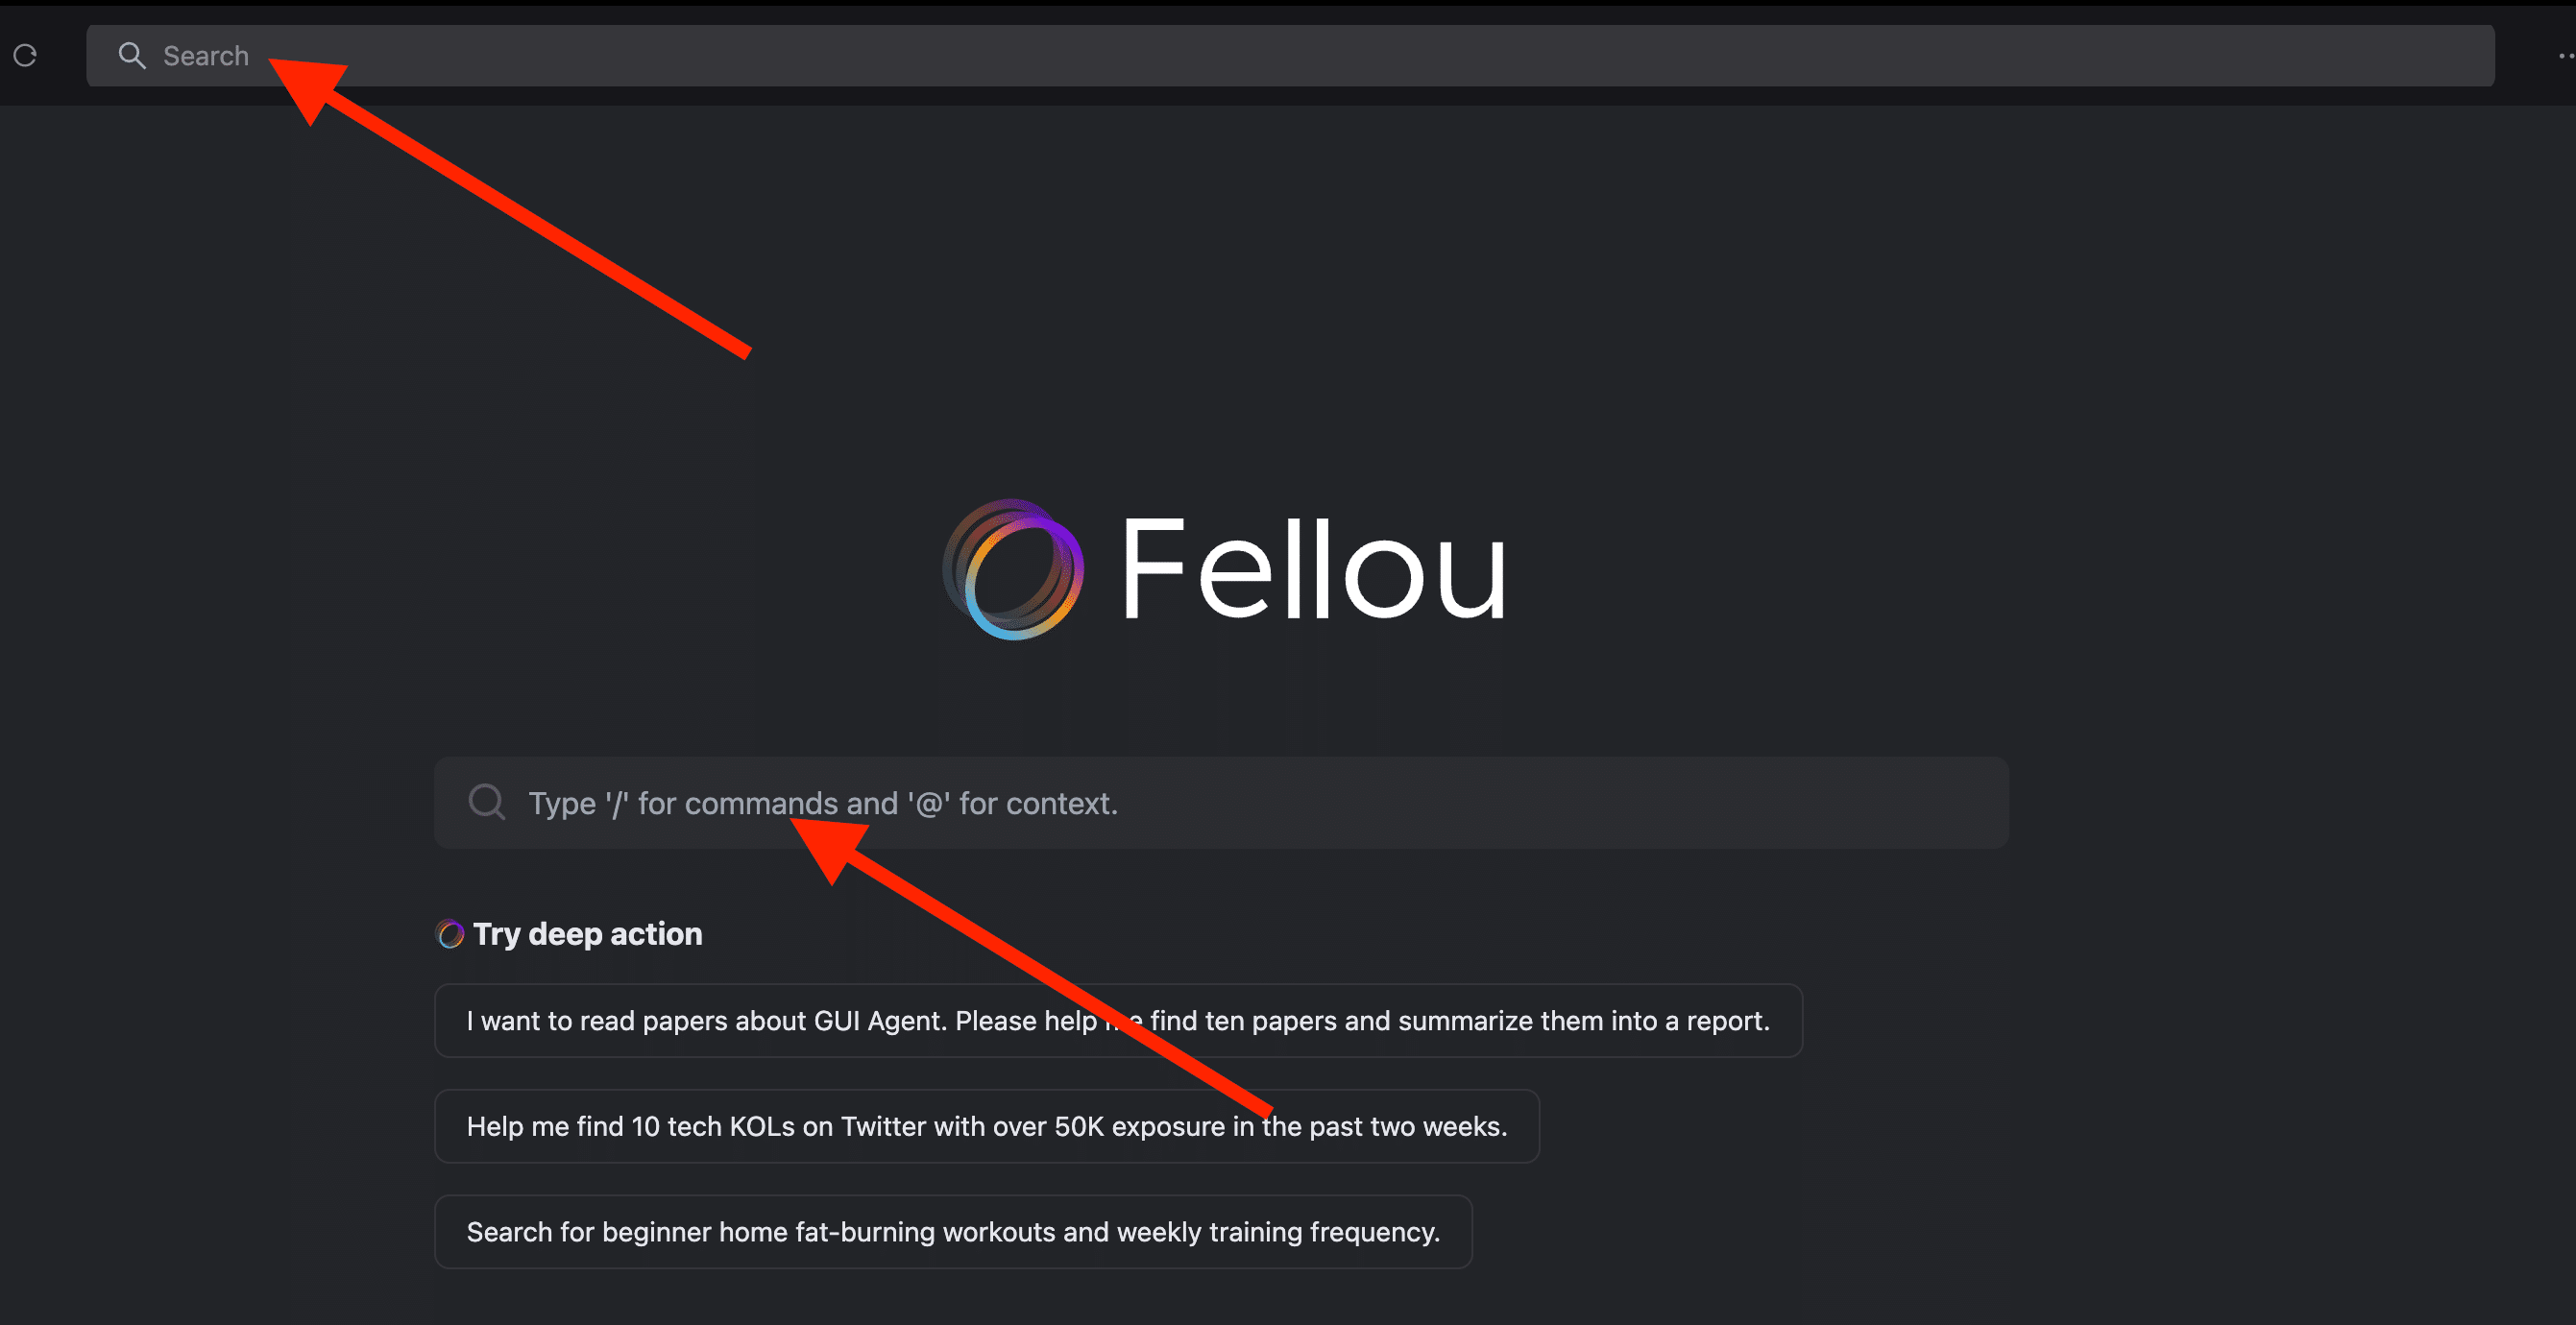Click the "Type '/' for commands" placeholder text
Viewport: 2576px width, 1325px height.
click(x=822, y=803)
